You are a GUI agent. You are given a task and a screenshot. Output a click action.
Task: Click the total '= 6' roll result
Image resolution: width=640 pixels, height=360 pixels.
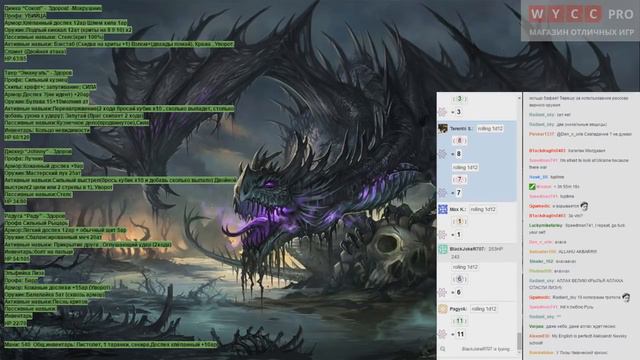(x=456, y=292)
